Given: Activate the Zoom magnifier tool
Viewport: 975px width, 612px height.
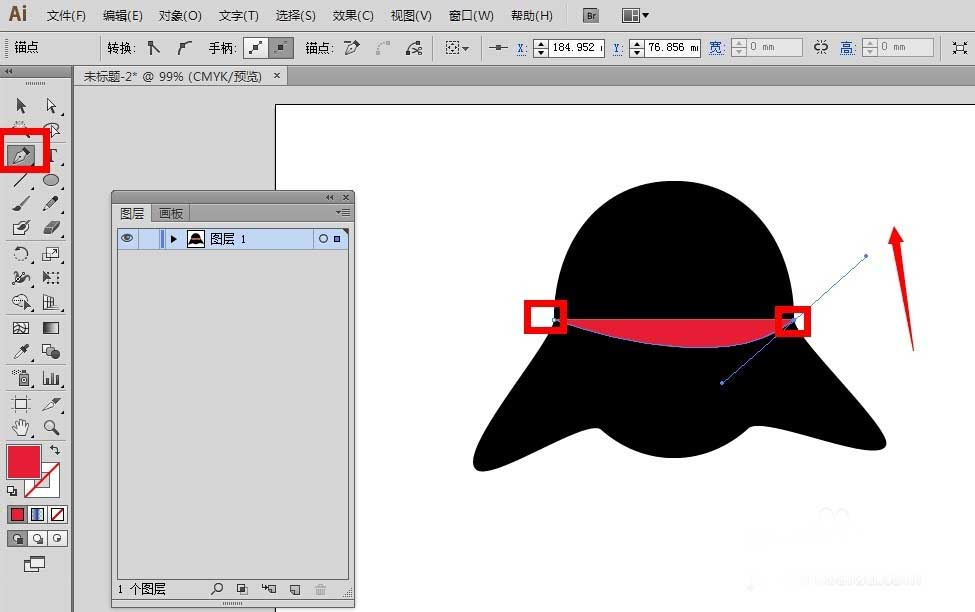Looking at the screenshot, I should 51,427.
